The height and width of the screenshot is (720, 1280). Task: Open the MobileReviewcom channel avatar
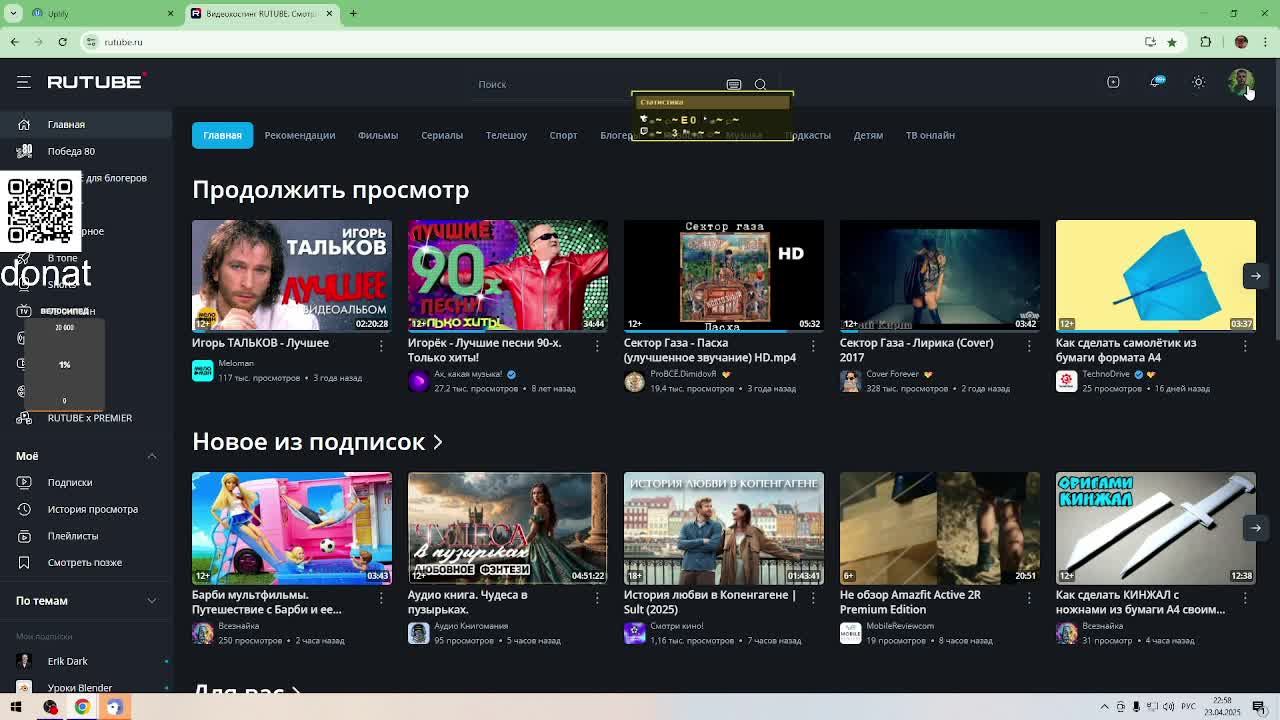tap(851, 633)
